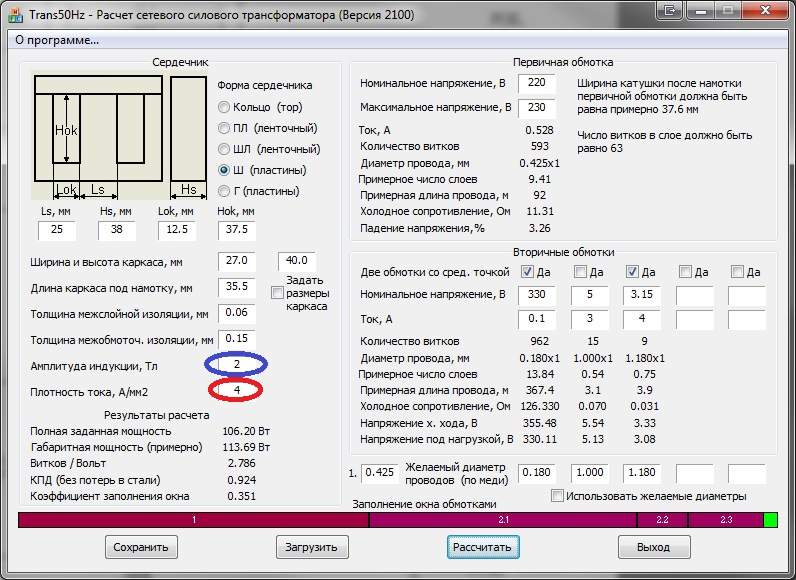Click the core shape diagram image
Viewport: 796px width, 580px height.
coord(118,135)
